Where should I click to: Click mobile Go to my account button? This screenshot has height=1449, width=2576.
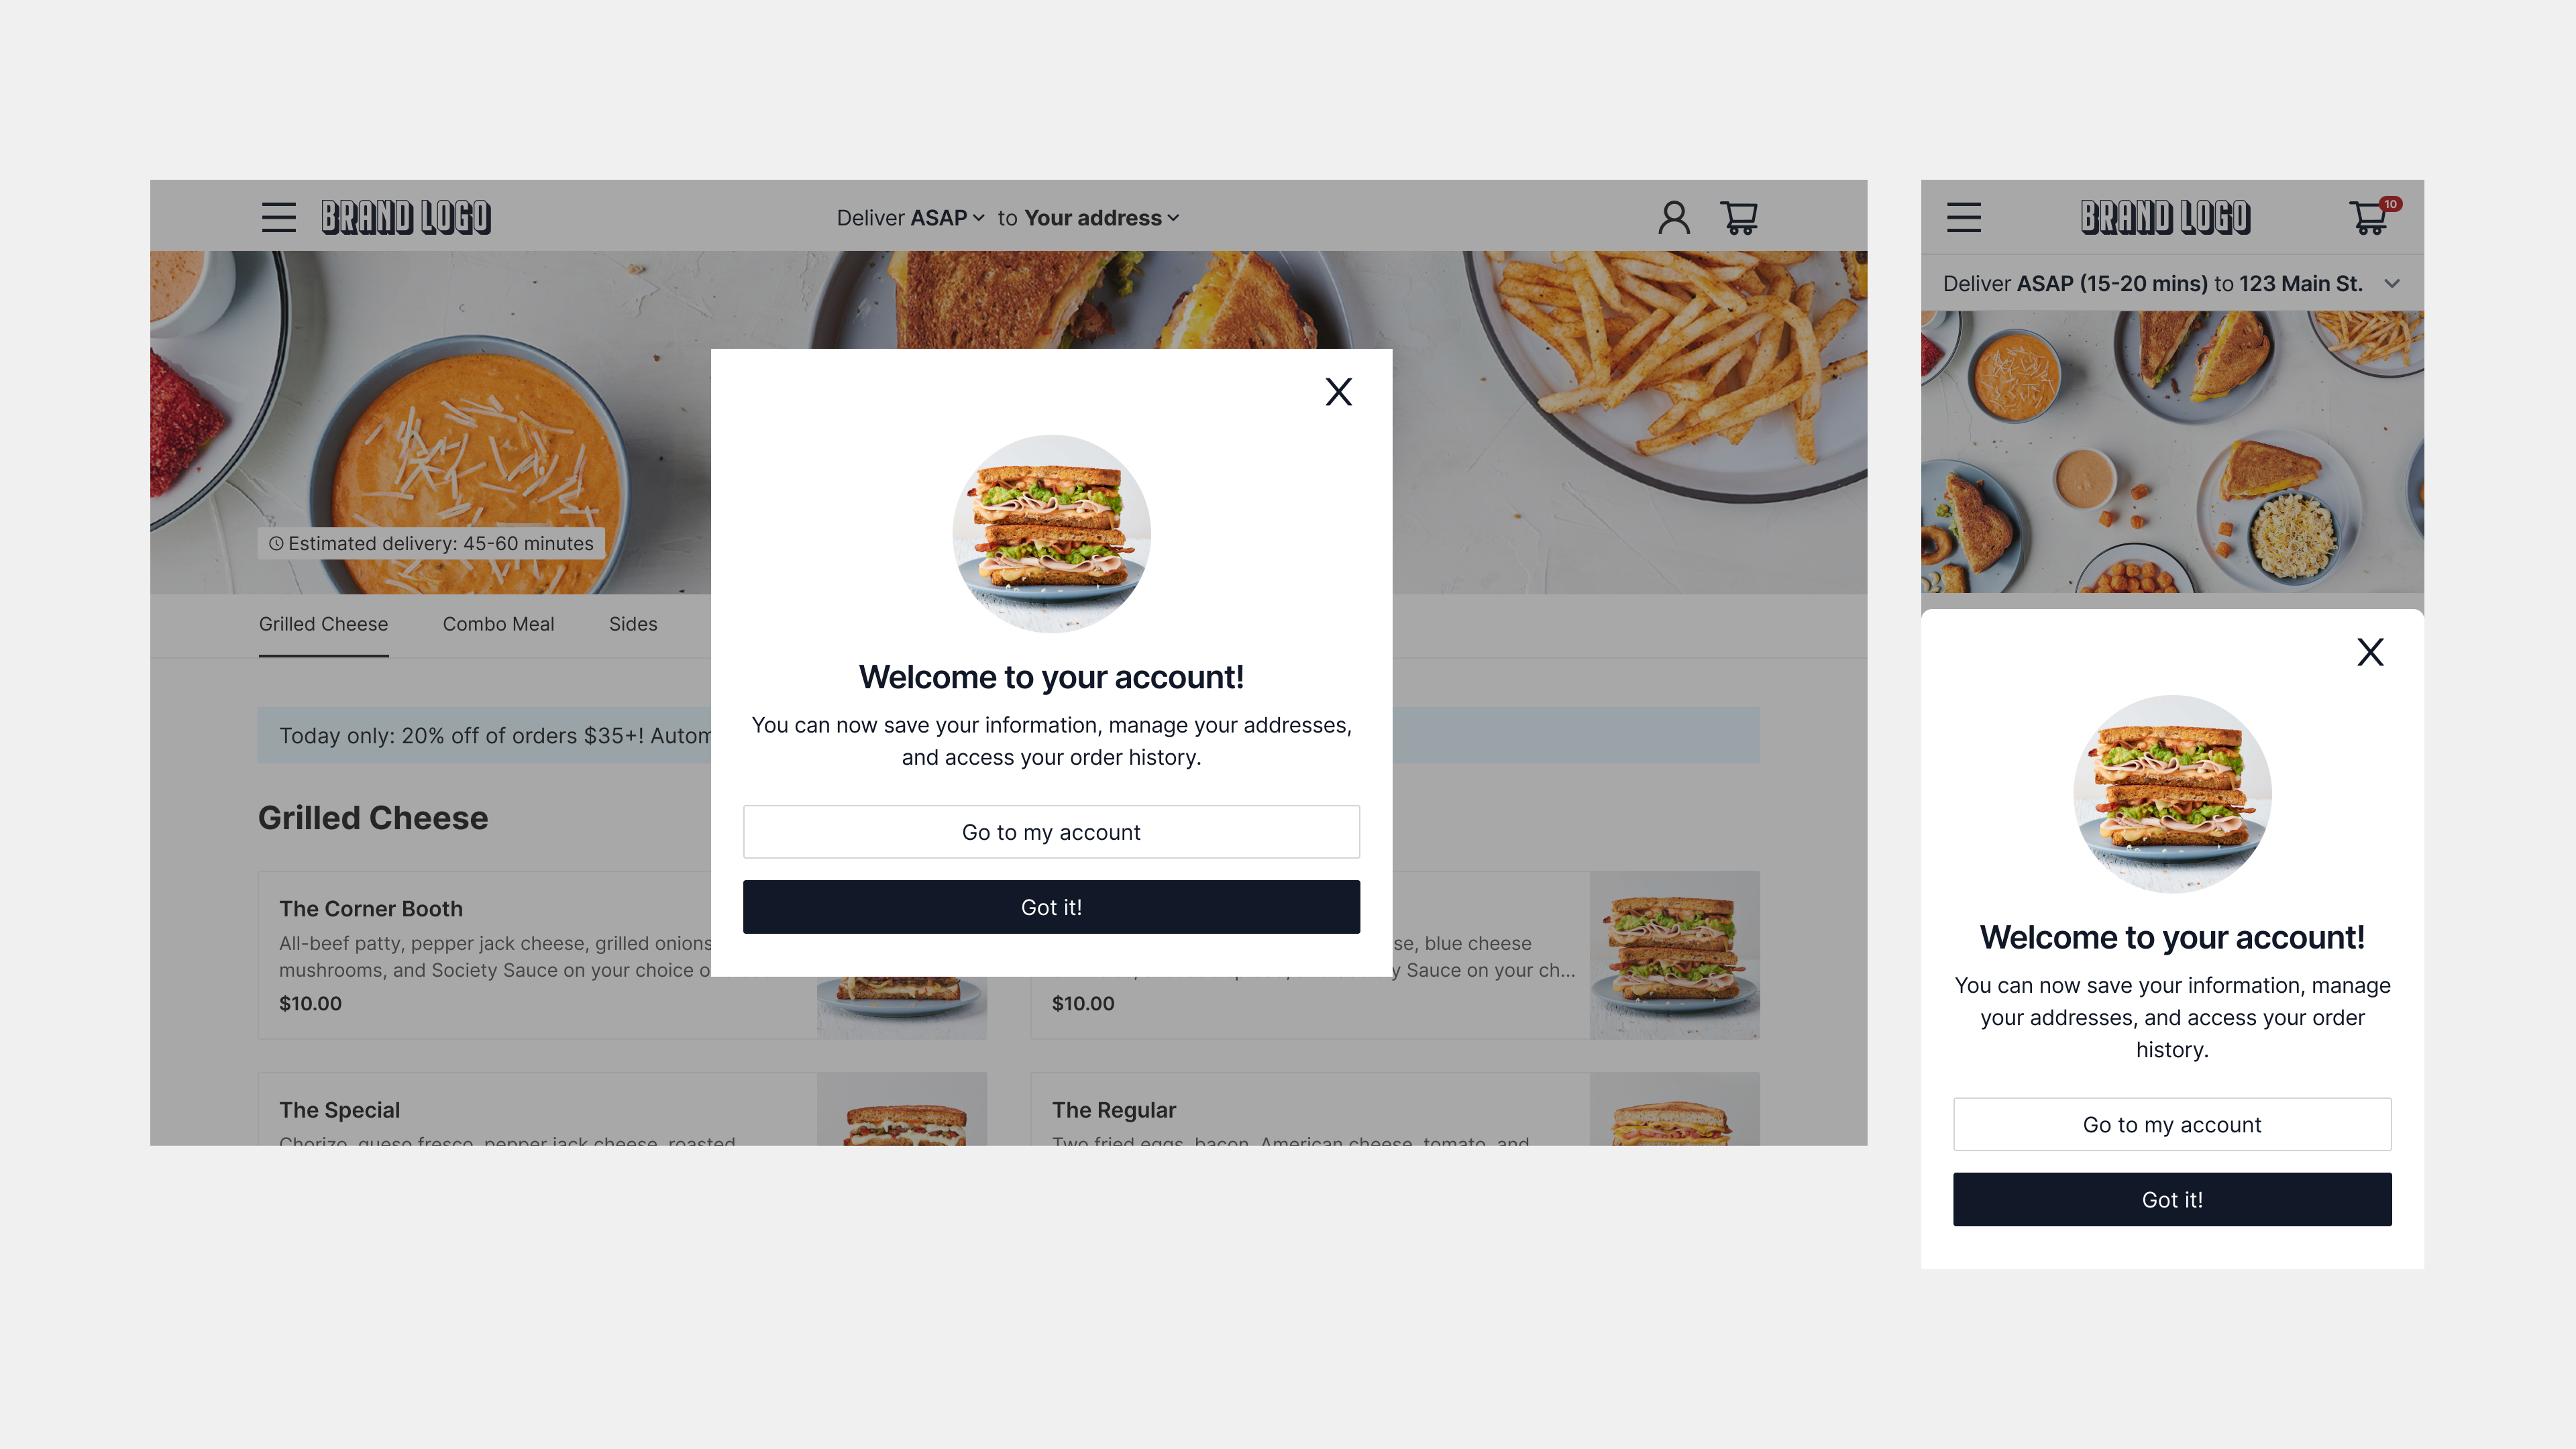tap(2172, 1124)
